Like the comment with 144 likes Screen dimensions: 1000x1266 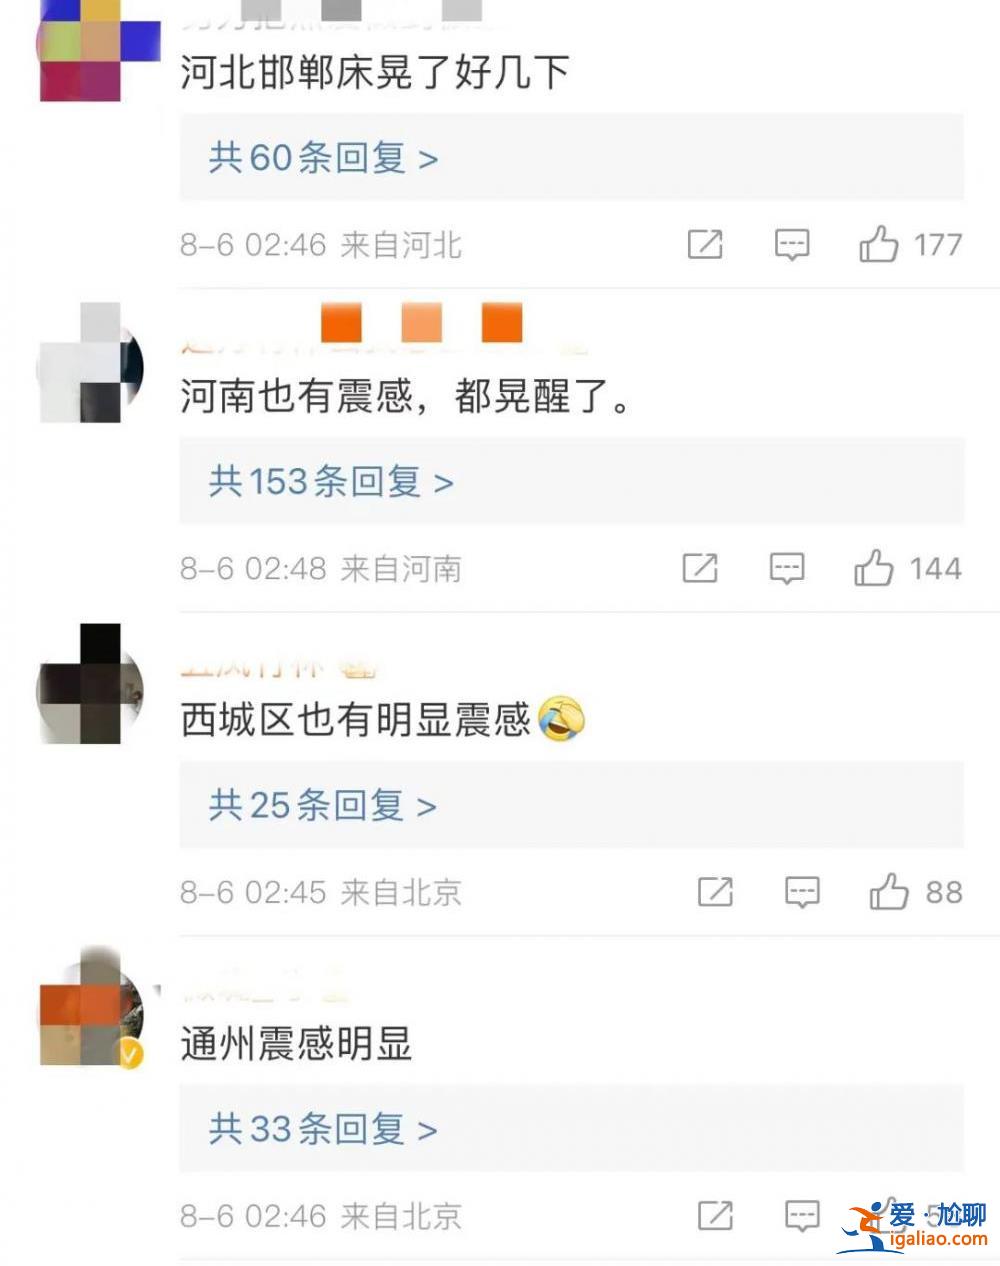[874, 568]
